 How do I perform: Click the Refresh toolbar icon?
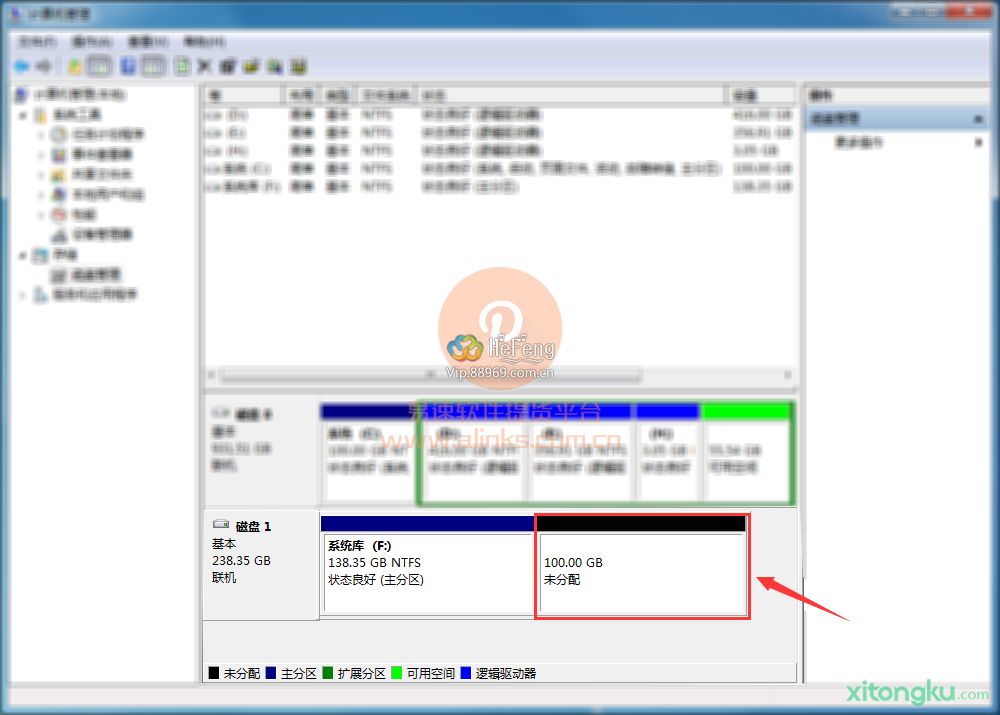tap(182, 66)
